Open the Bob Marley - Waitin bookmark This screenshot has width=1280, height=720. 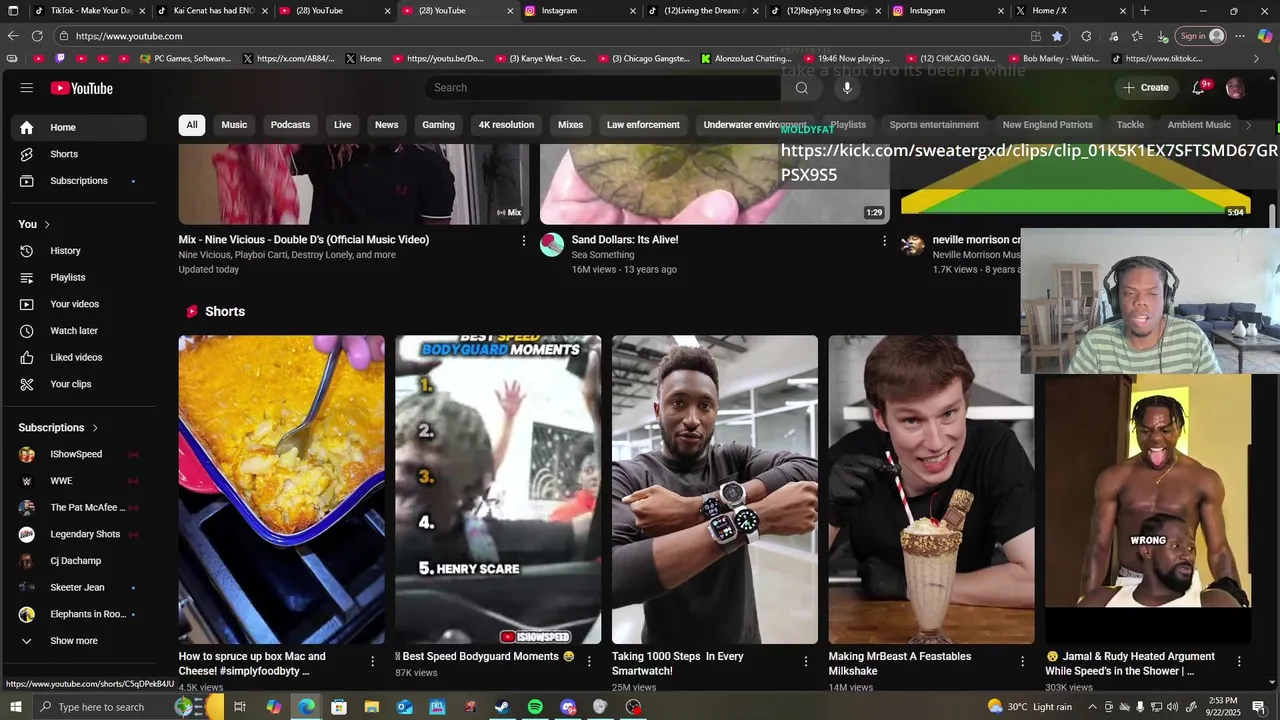[1053, 59]
